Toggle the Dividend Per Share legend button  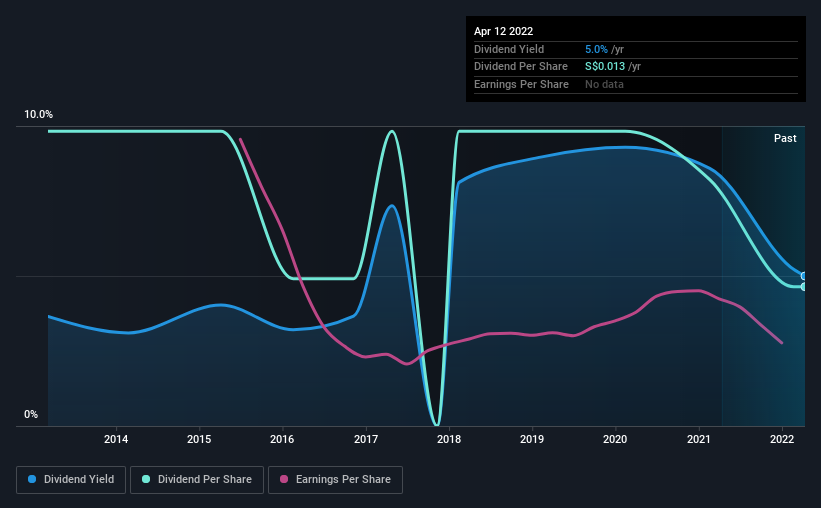[x=197, y=480]
